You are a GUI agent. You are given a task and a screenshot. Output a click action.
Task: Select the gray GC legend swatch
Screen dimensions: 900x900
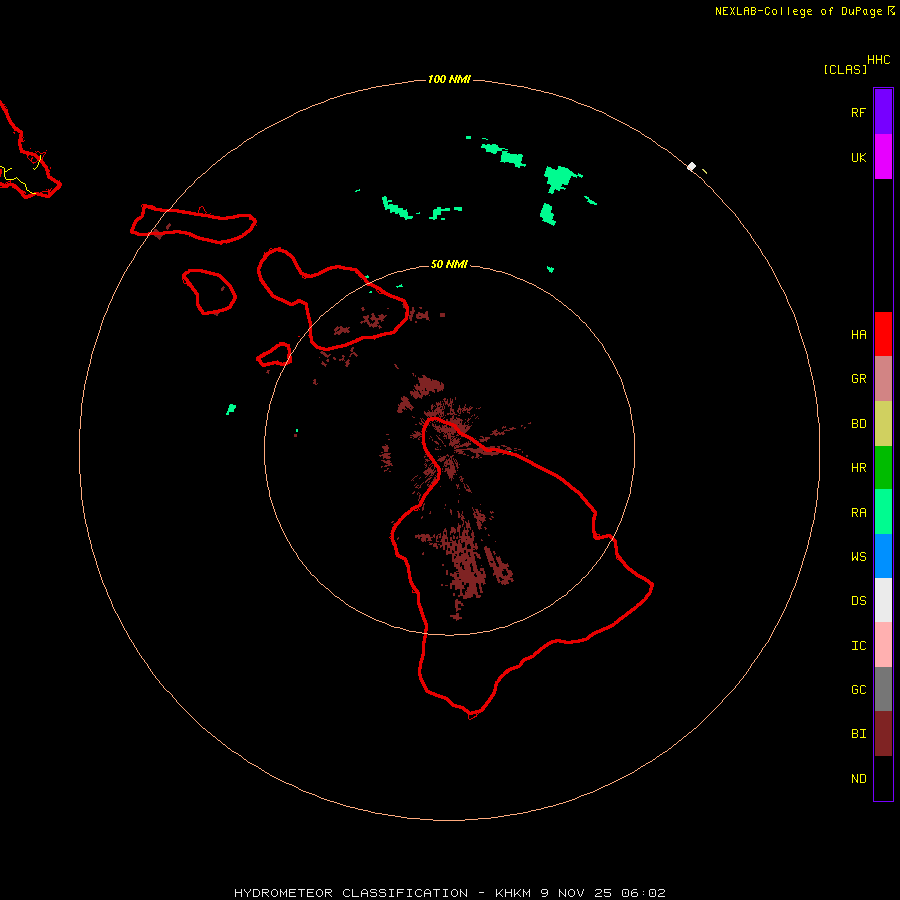(x=883, y=689)
